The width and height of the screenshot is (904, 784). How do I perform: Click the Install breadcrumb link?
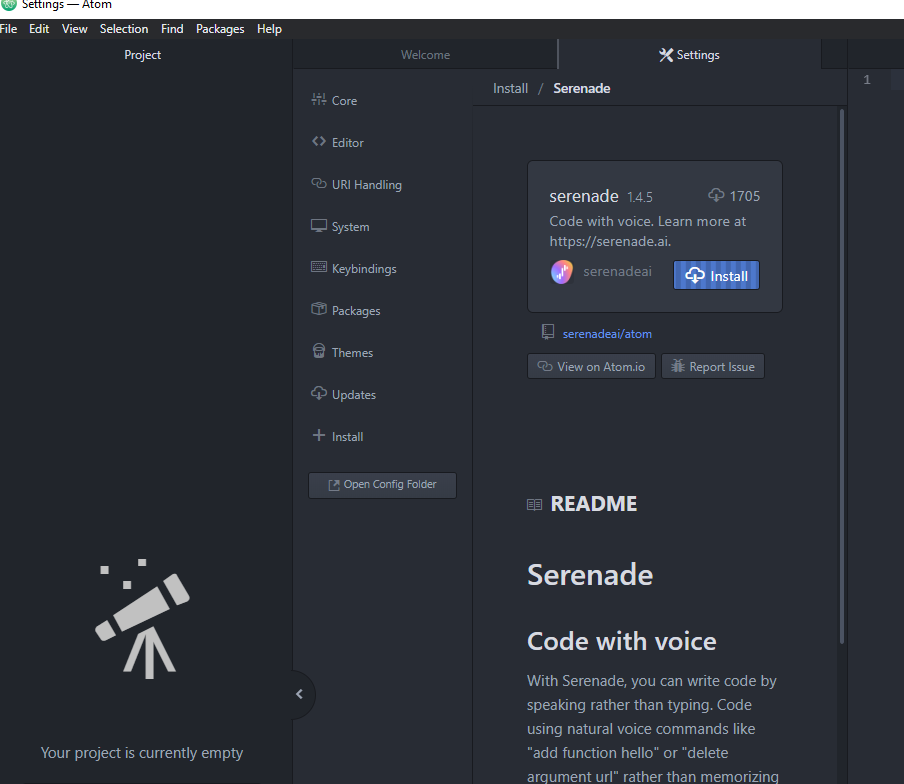click(510, 88)
